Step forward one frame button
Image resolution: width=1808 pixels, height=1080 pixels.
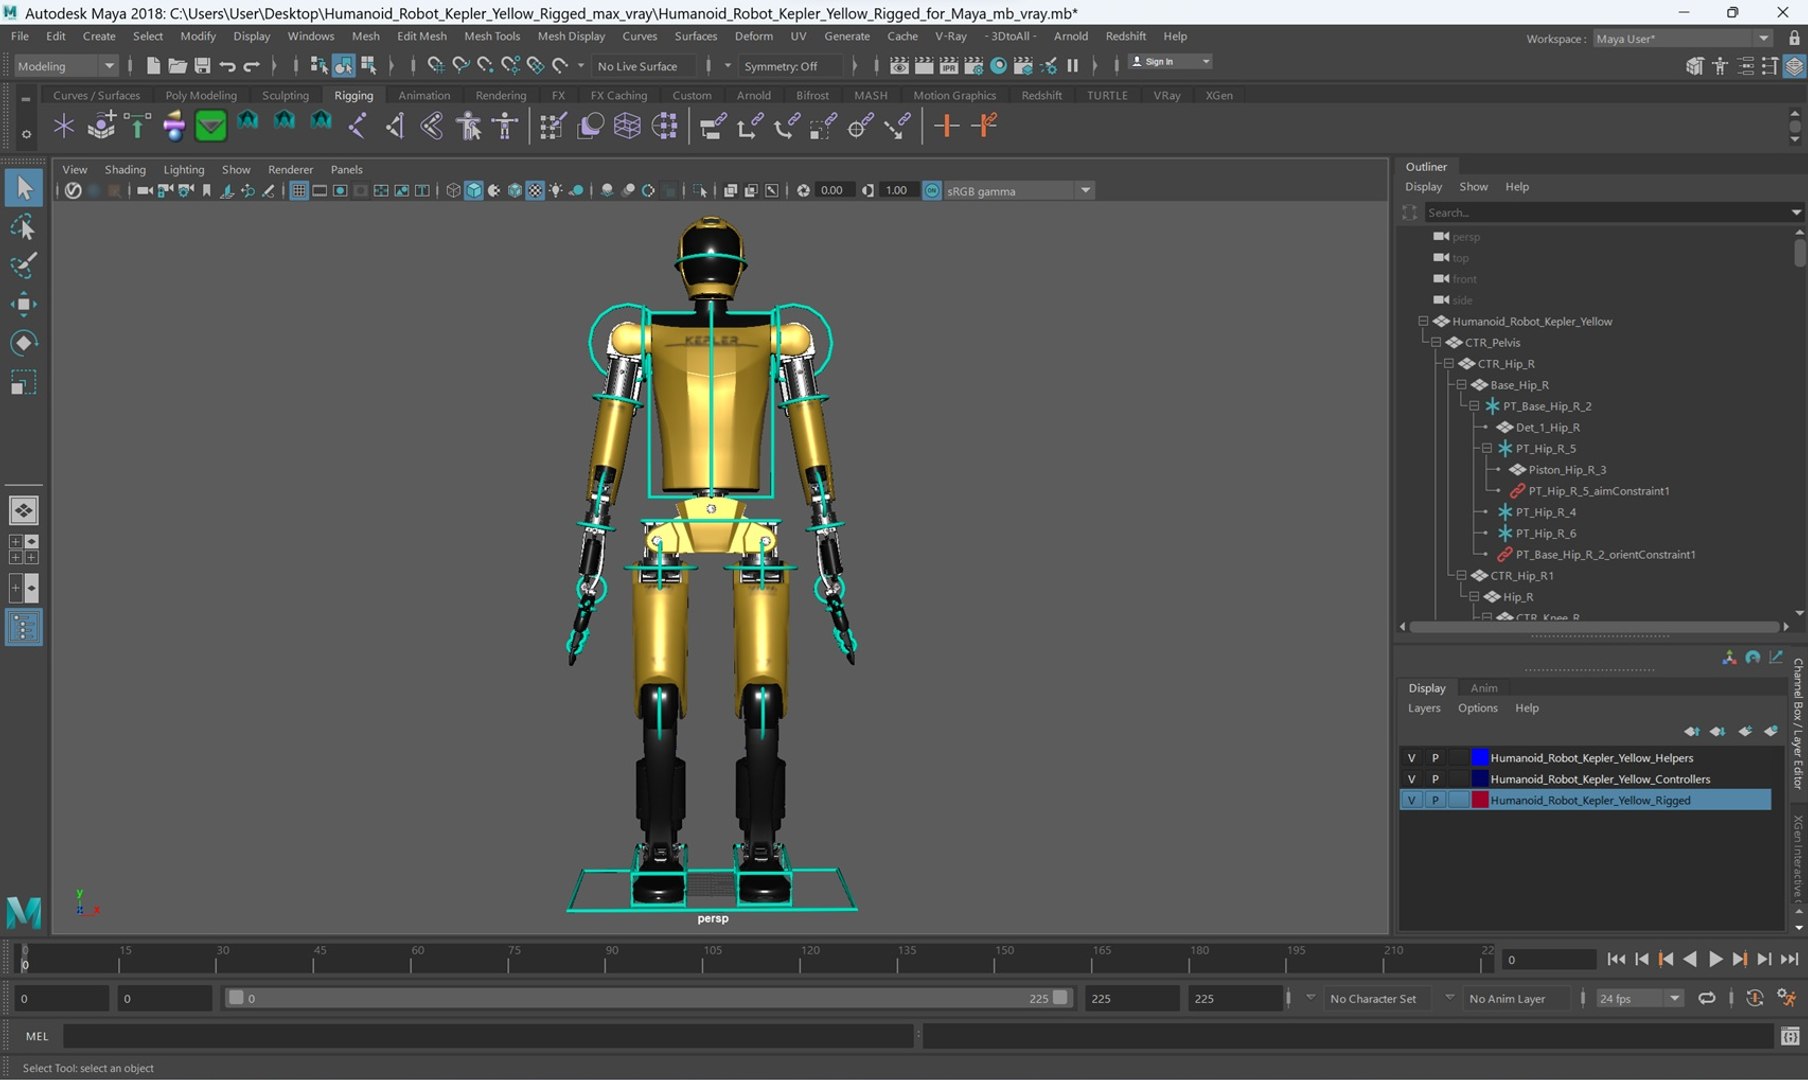pyautogui.click(x=1764, y=959)
